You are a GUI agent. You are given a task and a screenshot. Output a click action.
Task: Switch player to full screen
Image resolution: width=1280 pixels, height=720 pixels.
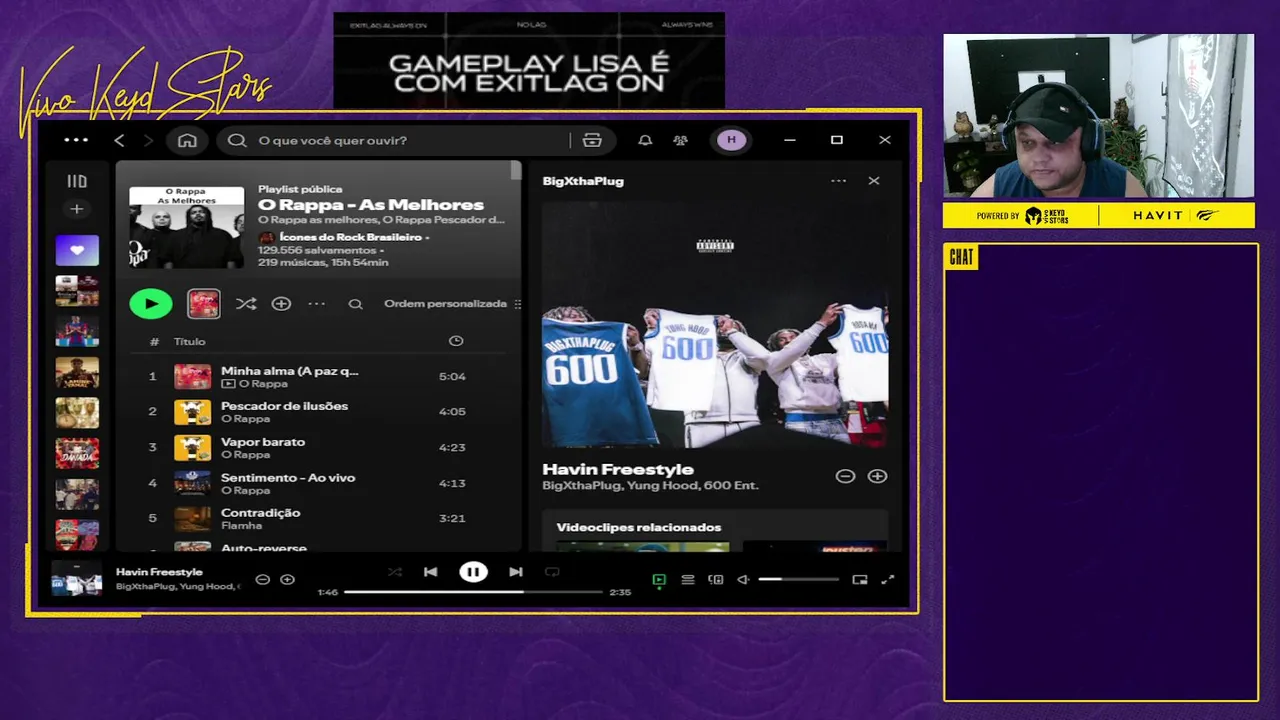pyautogui.click(x=887, y=579)
